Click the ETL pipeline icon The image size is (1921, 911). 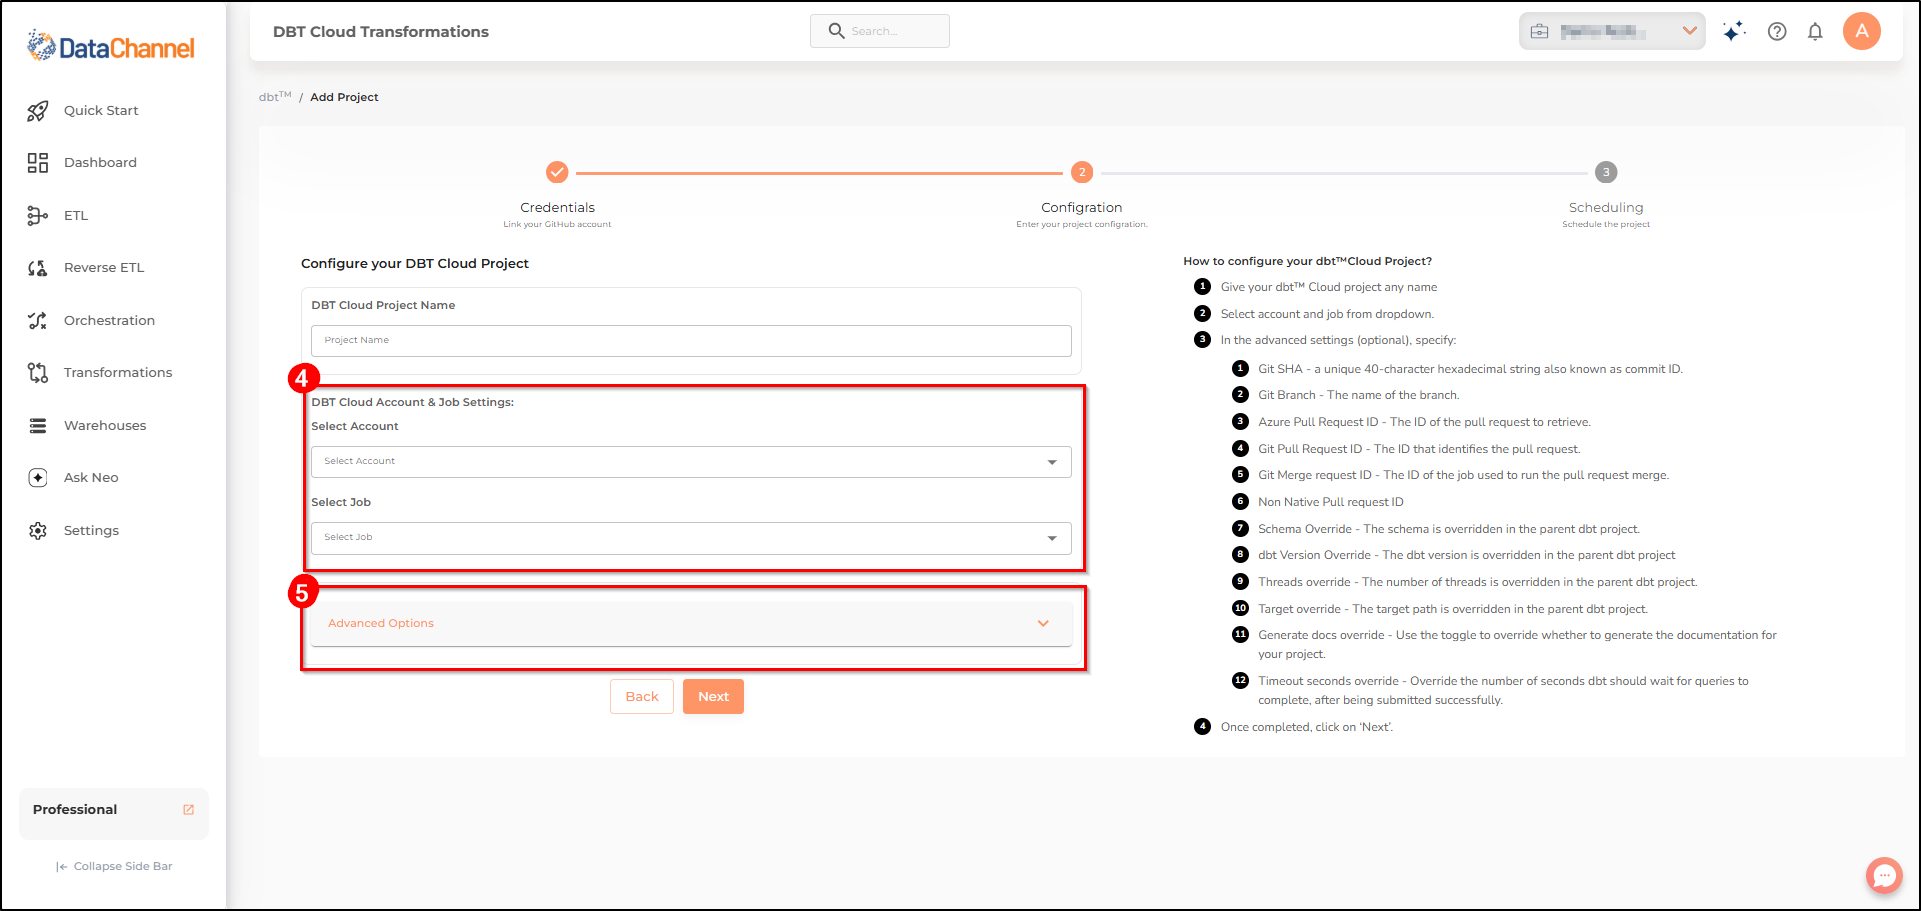coord(38,216)
